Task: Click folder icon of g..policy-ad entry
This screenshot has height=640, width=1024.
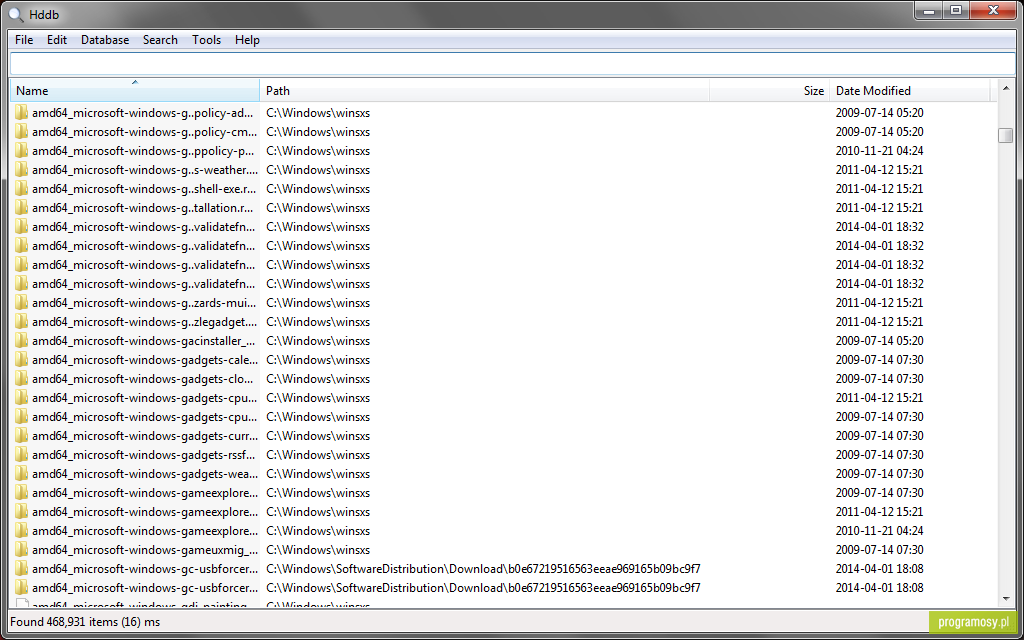Action: click(22, 113)
